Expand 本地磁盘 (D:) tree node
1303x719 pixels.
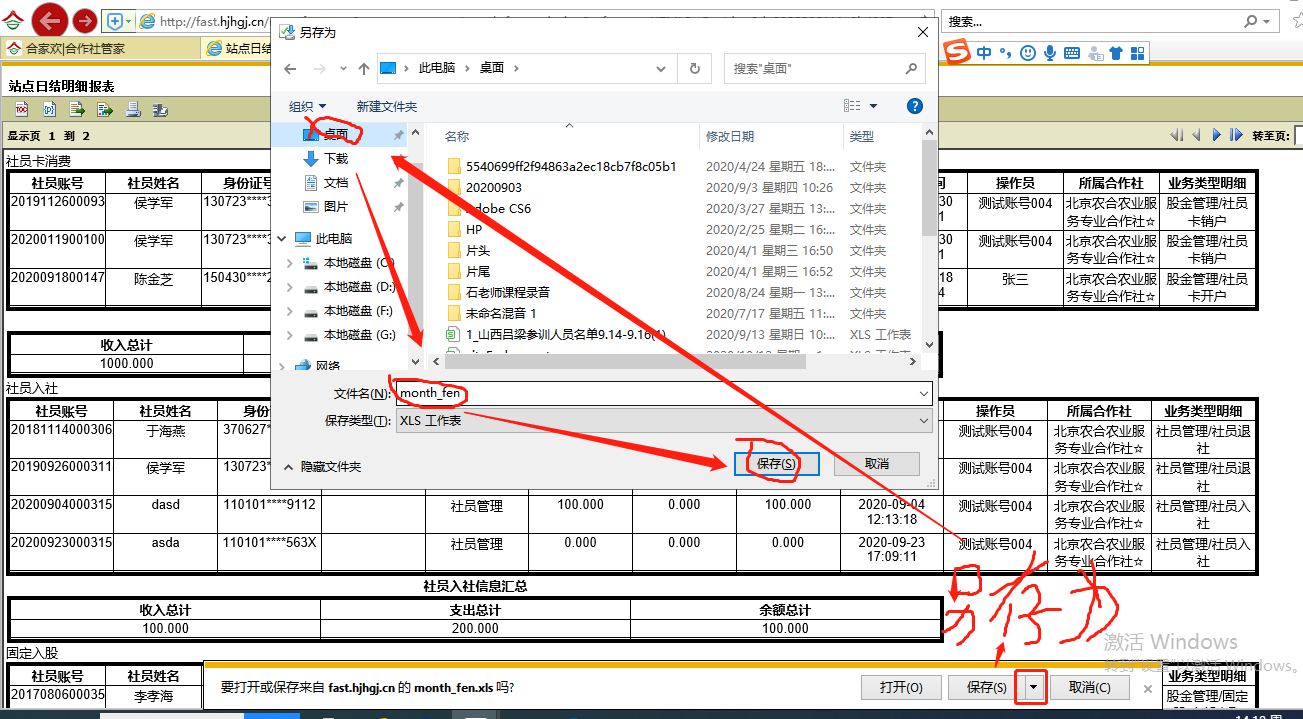pyautogui.click(x=290, y=287)
